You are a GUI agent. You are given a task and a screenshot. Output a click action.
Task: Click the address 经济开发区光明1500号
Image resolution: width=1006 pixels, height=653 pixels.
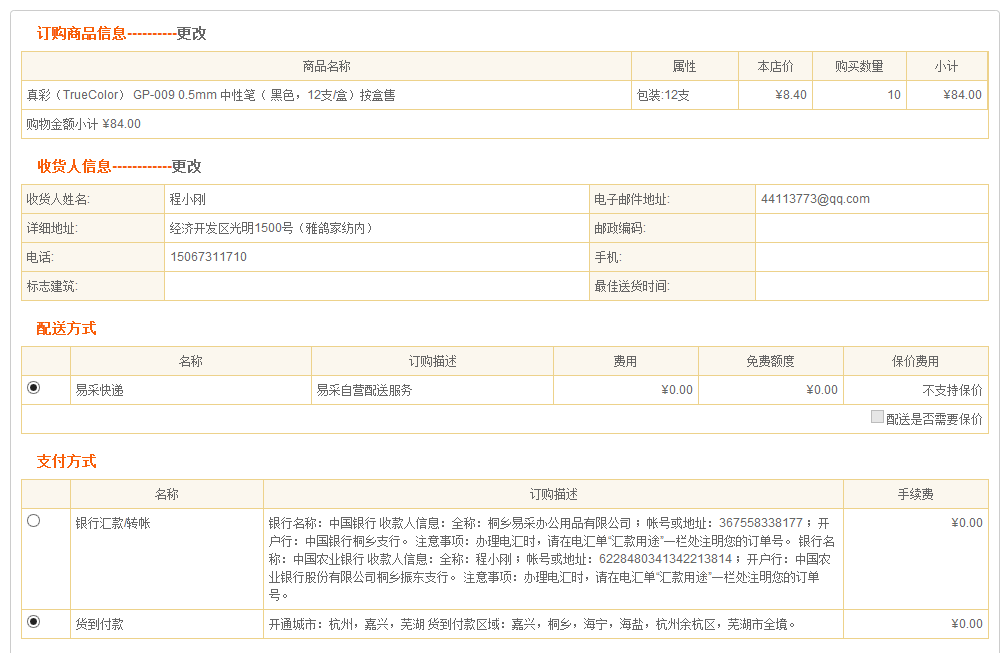[271, 228]
